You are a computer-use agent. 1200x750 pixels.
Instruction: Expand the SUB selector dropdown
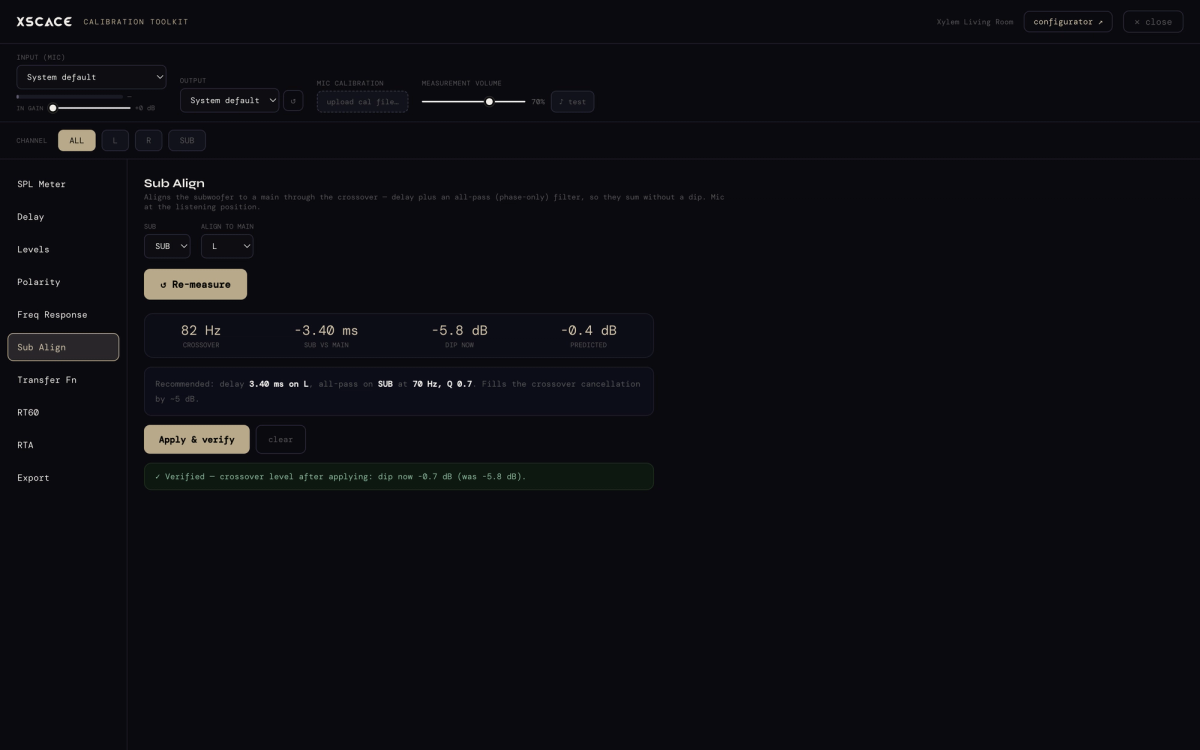click(167, 246)
